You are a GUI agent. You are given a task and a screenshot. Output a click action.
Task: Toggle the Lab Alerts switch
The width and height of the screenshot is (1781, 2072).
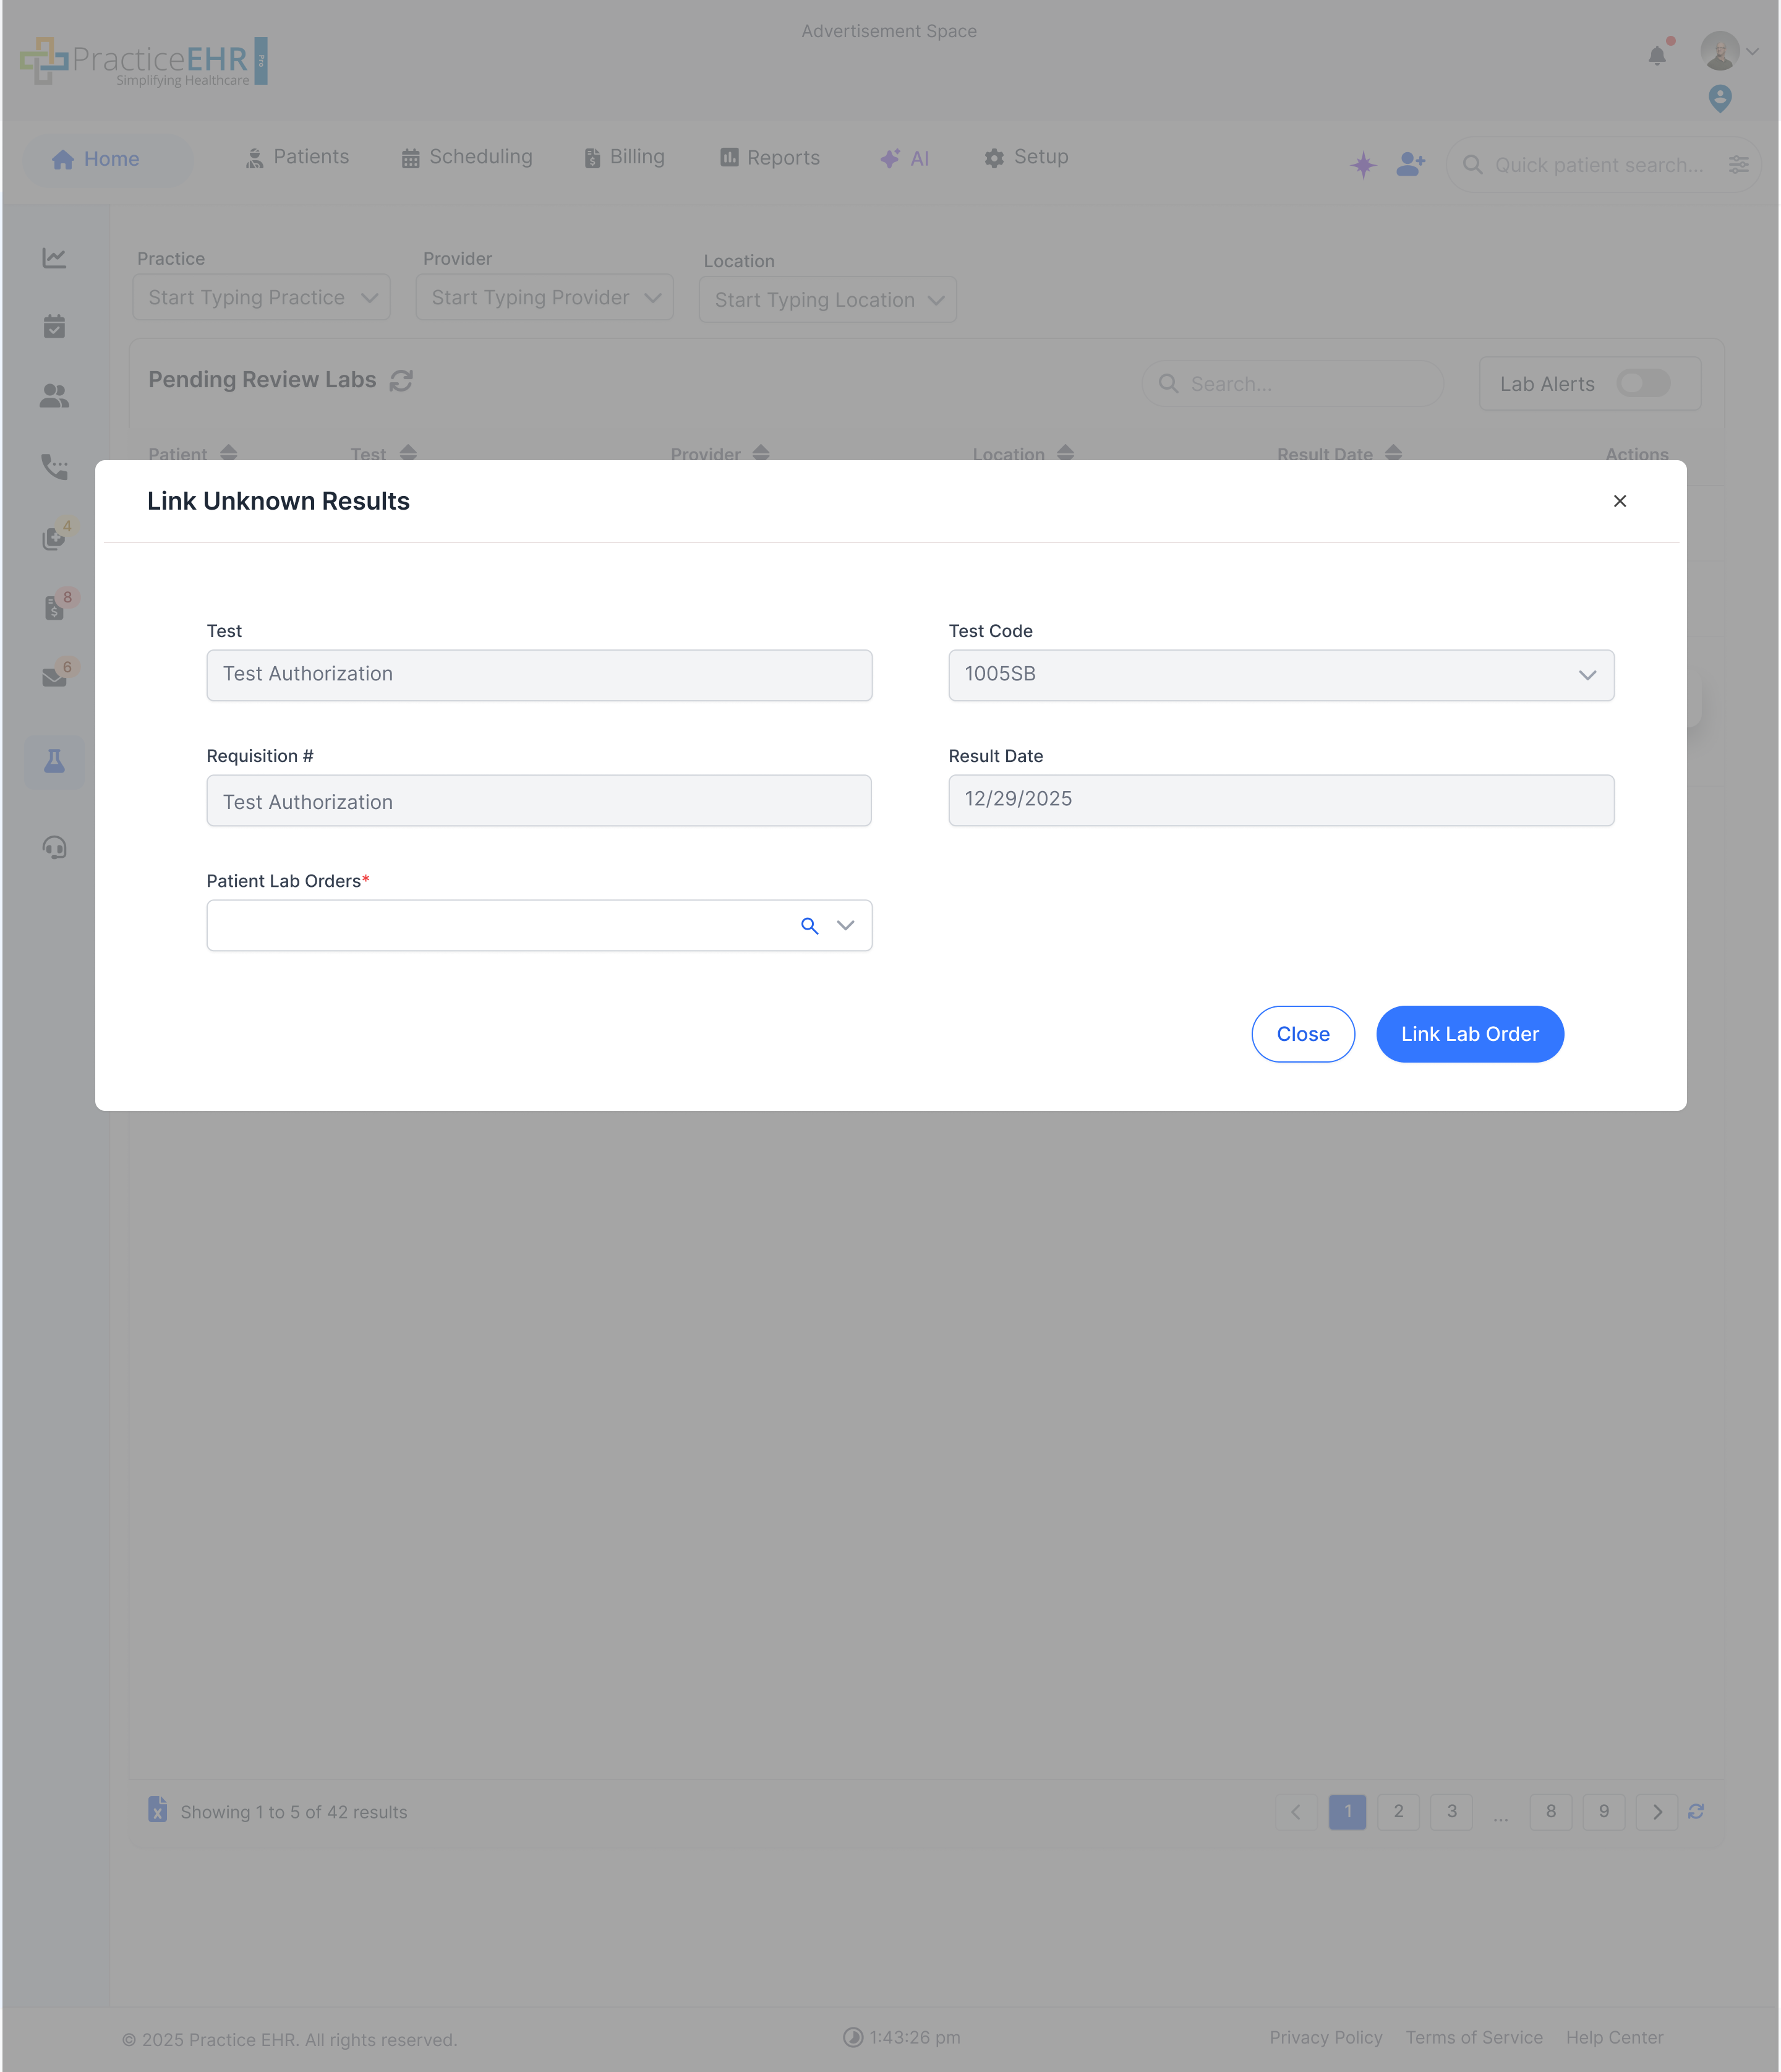coord(1642,384)
